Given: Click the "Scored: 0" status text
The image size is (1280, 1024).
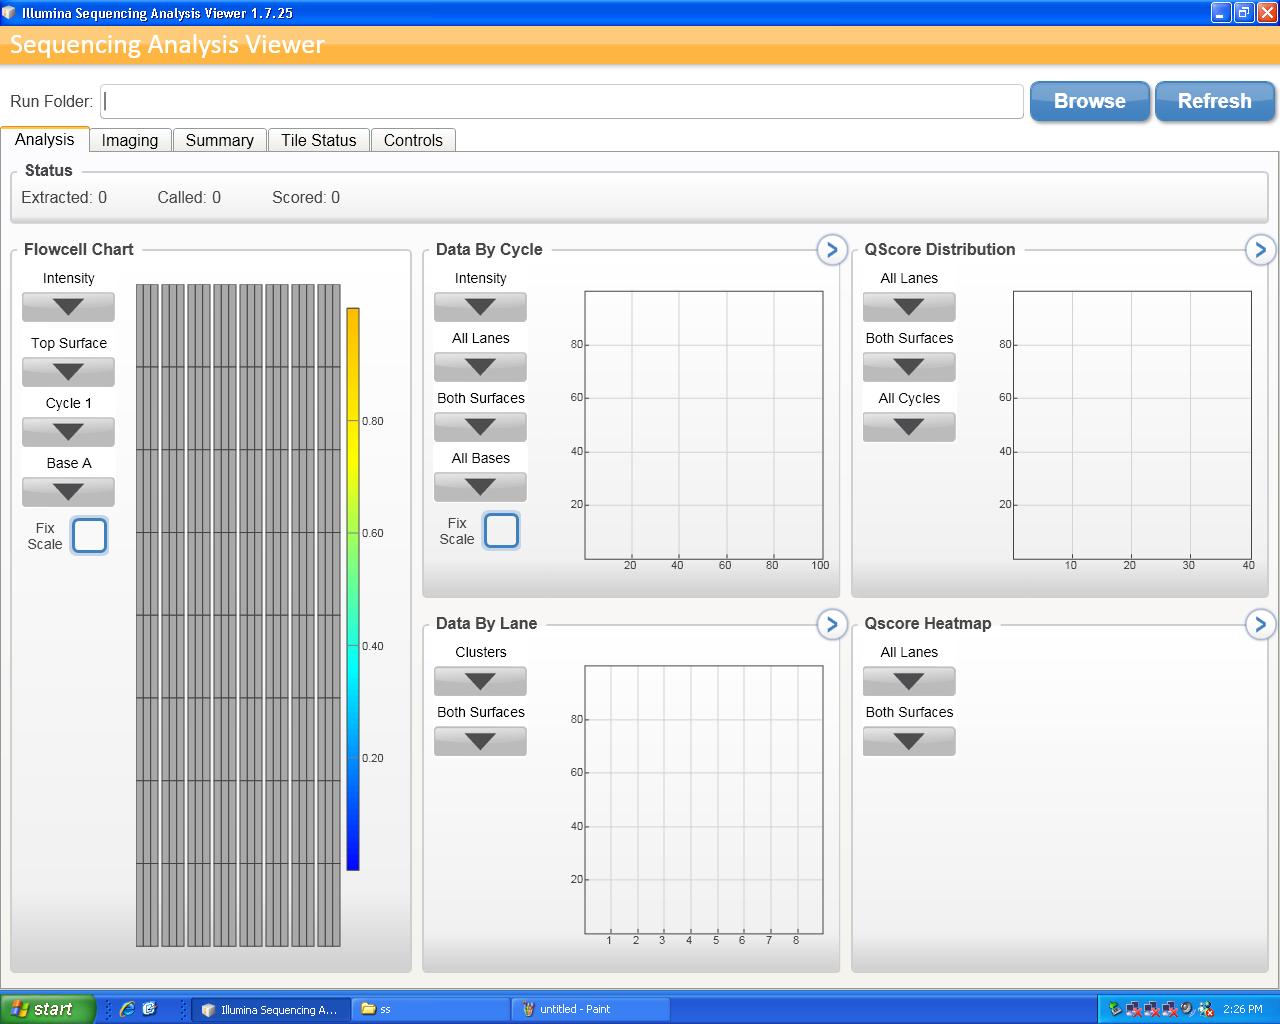Looking at the screenshot, I should click(306, 197).
